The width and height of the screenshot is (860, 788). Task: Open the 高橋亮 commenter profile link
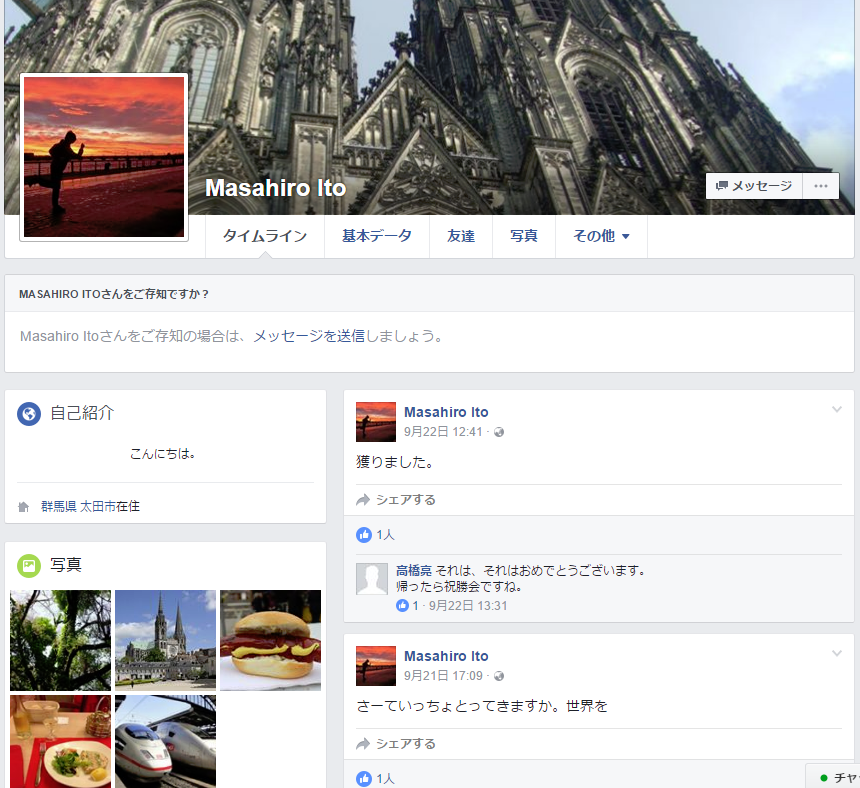(414, 570)
